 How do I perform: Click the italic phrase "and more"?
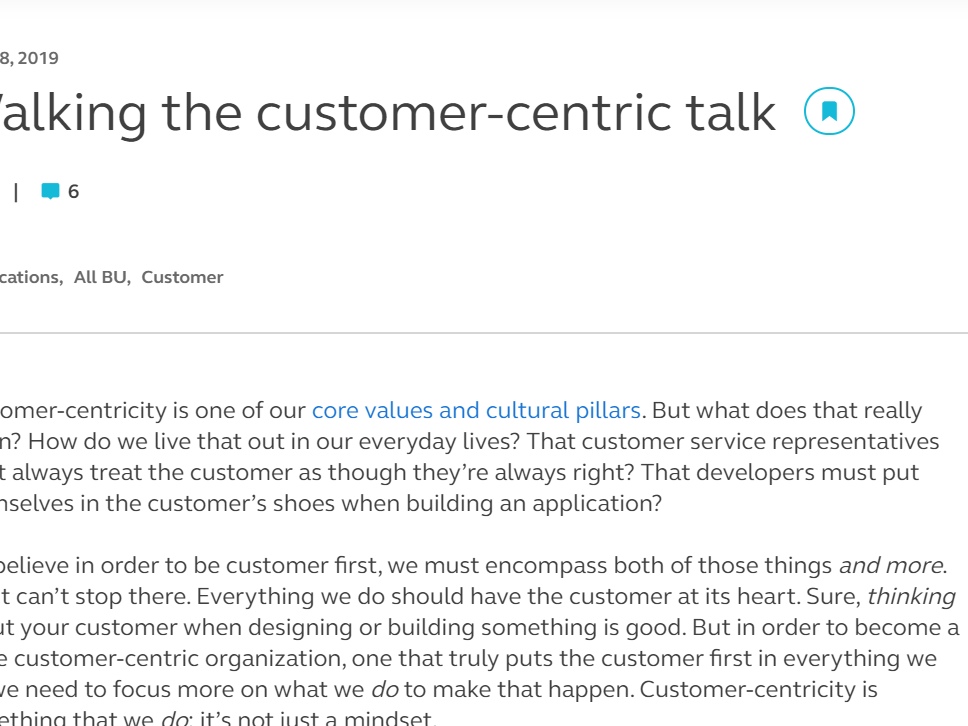(x=891, y=565)
